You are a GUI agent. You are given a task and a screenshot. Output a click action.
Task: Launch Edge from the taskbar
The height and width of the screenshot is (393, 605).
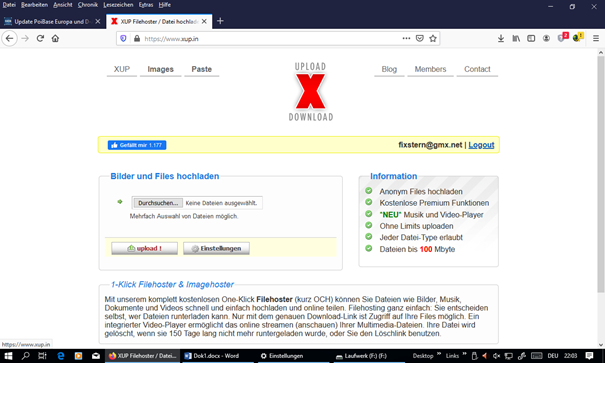tap(61, 356)
